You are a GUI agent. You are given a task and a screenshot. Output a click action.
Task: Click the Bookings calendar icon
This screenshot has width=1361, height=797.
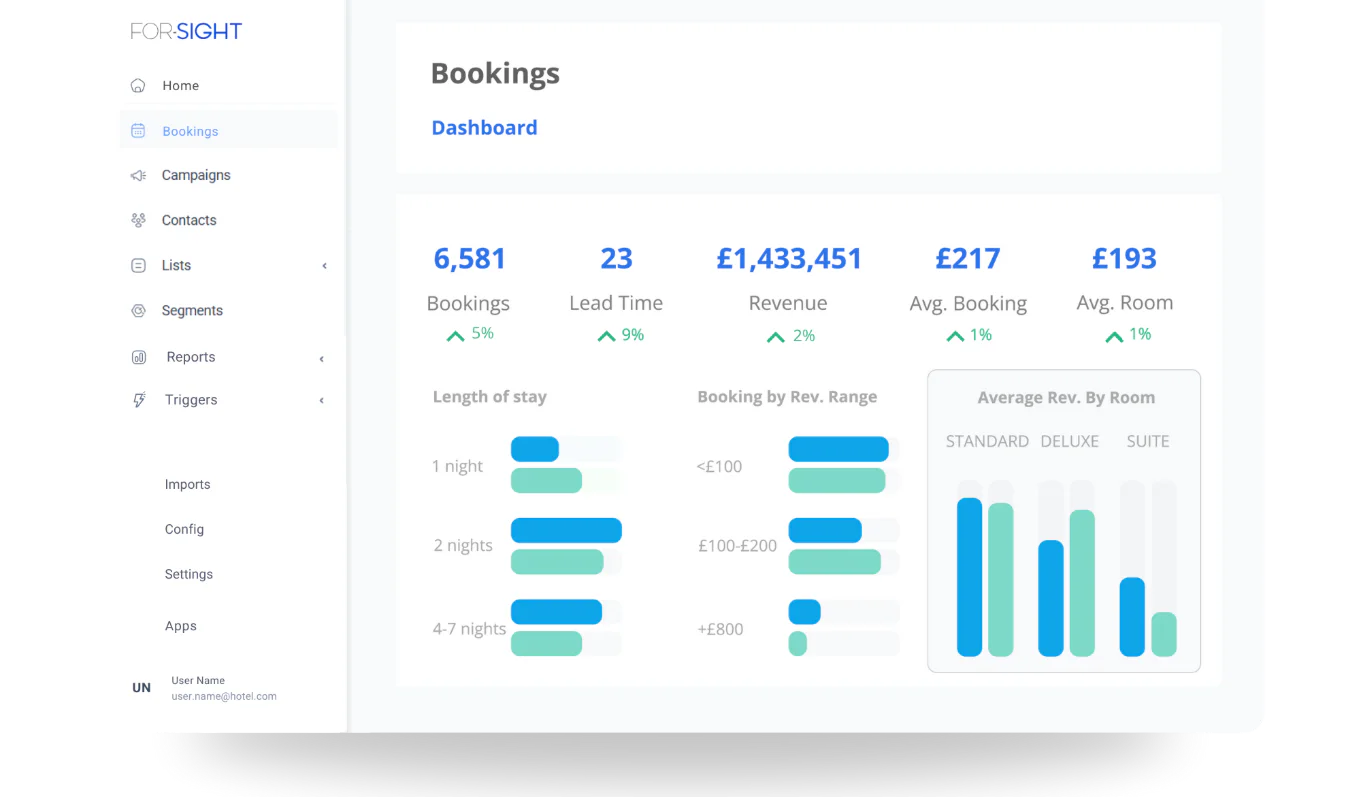point(138,131)
